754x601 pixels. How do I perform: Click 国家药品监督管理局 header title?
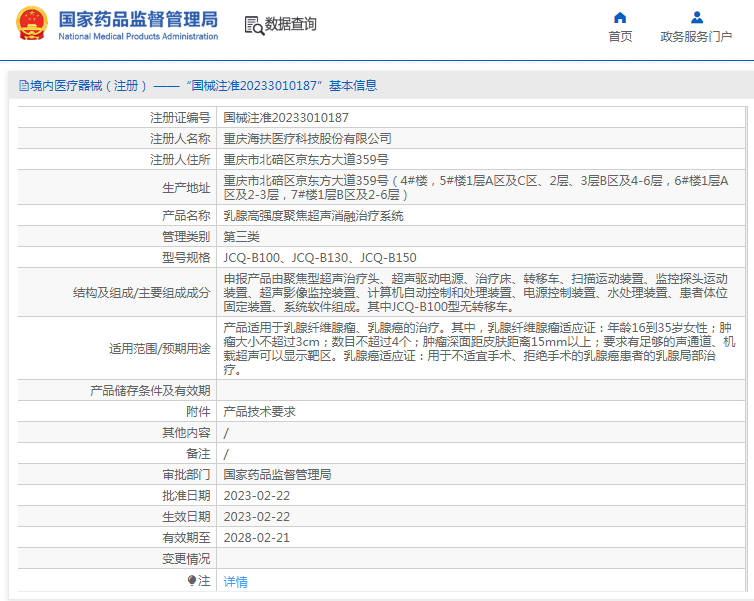[x=138, y=19]
